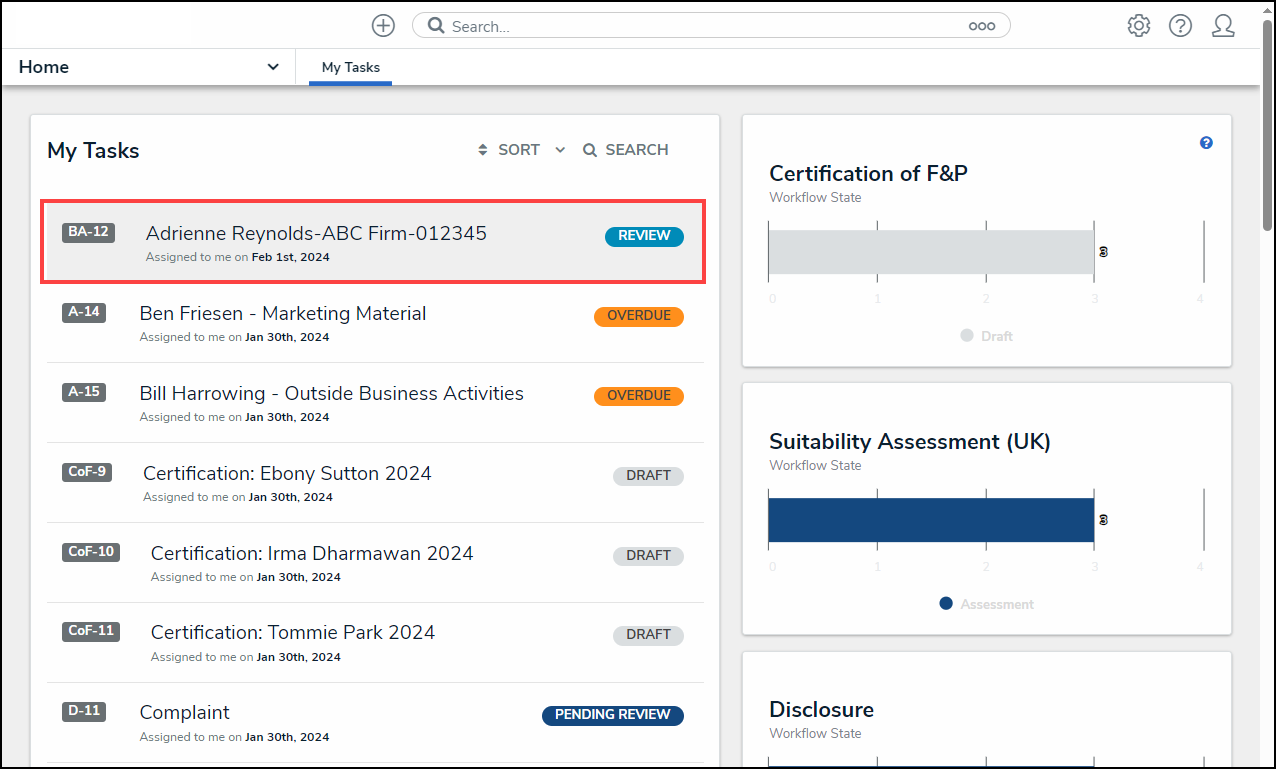
Task: Open the user profile icon
Action: [1222, 26]
